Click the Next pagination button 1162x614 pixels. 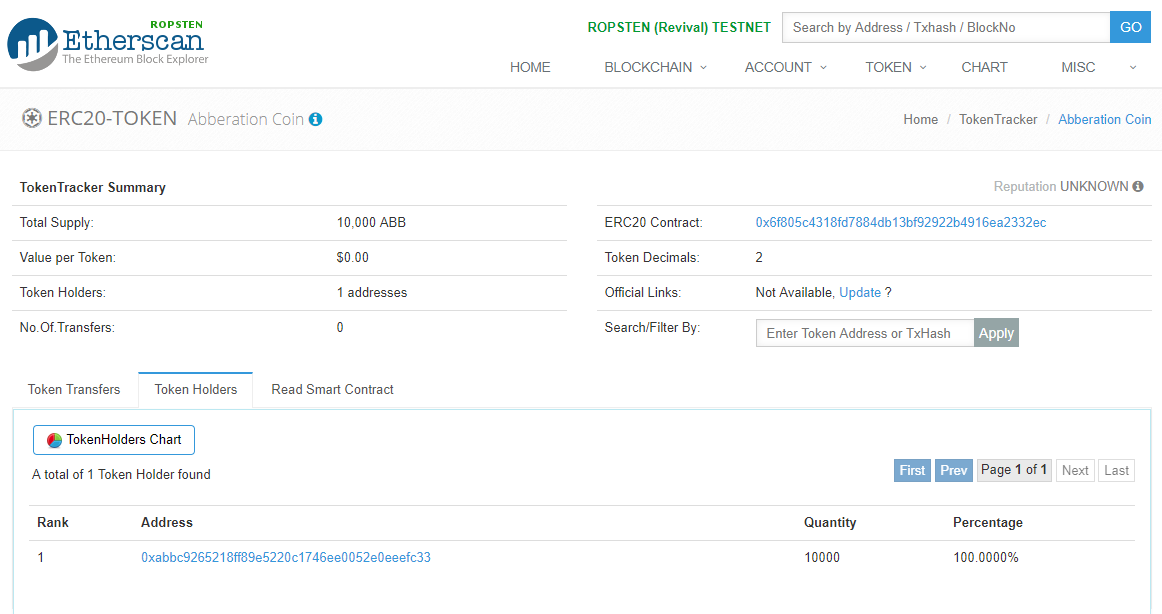tap(1075, 470)
